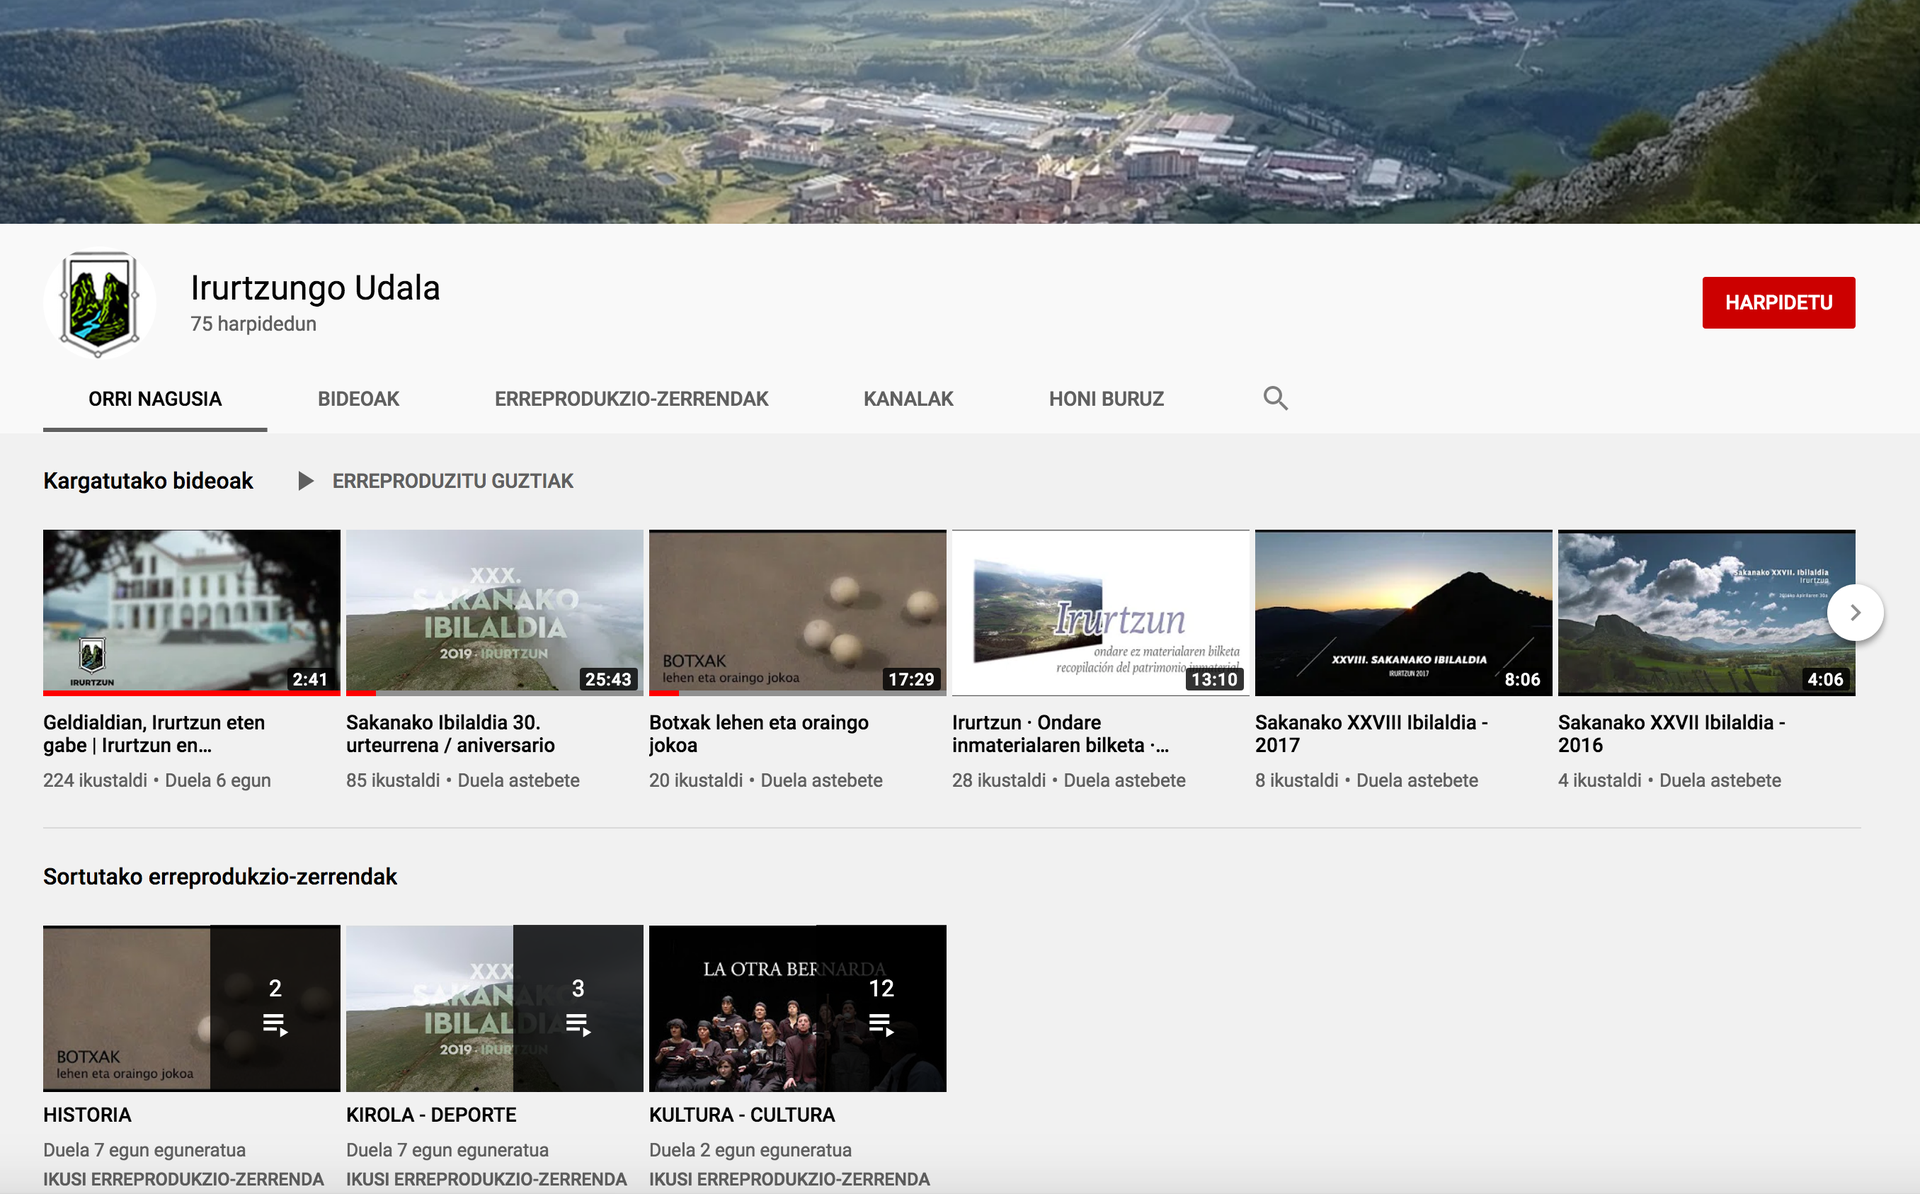The width and height of the screenshot is (1920, 1194).
Task: Click ERREPRODUZITU GUZTIAK link
Action: point(453,481)
